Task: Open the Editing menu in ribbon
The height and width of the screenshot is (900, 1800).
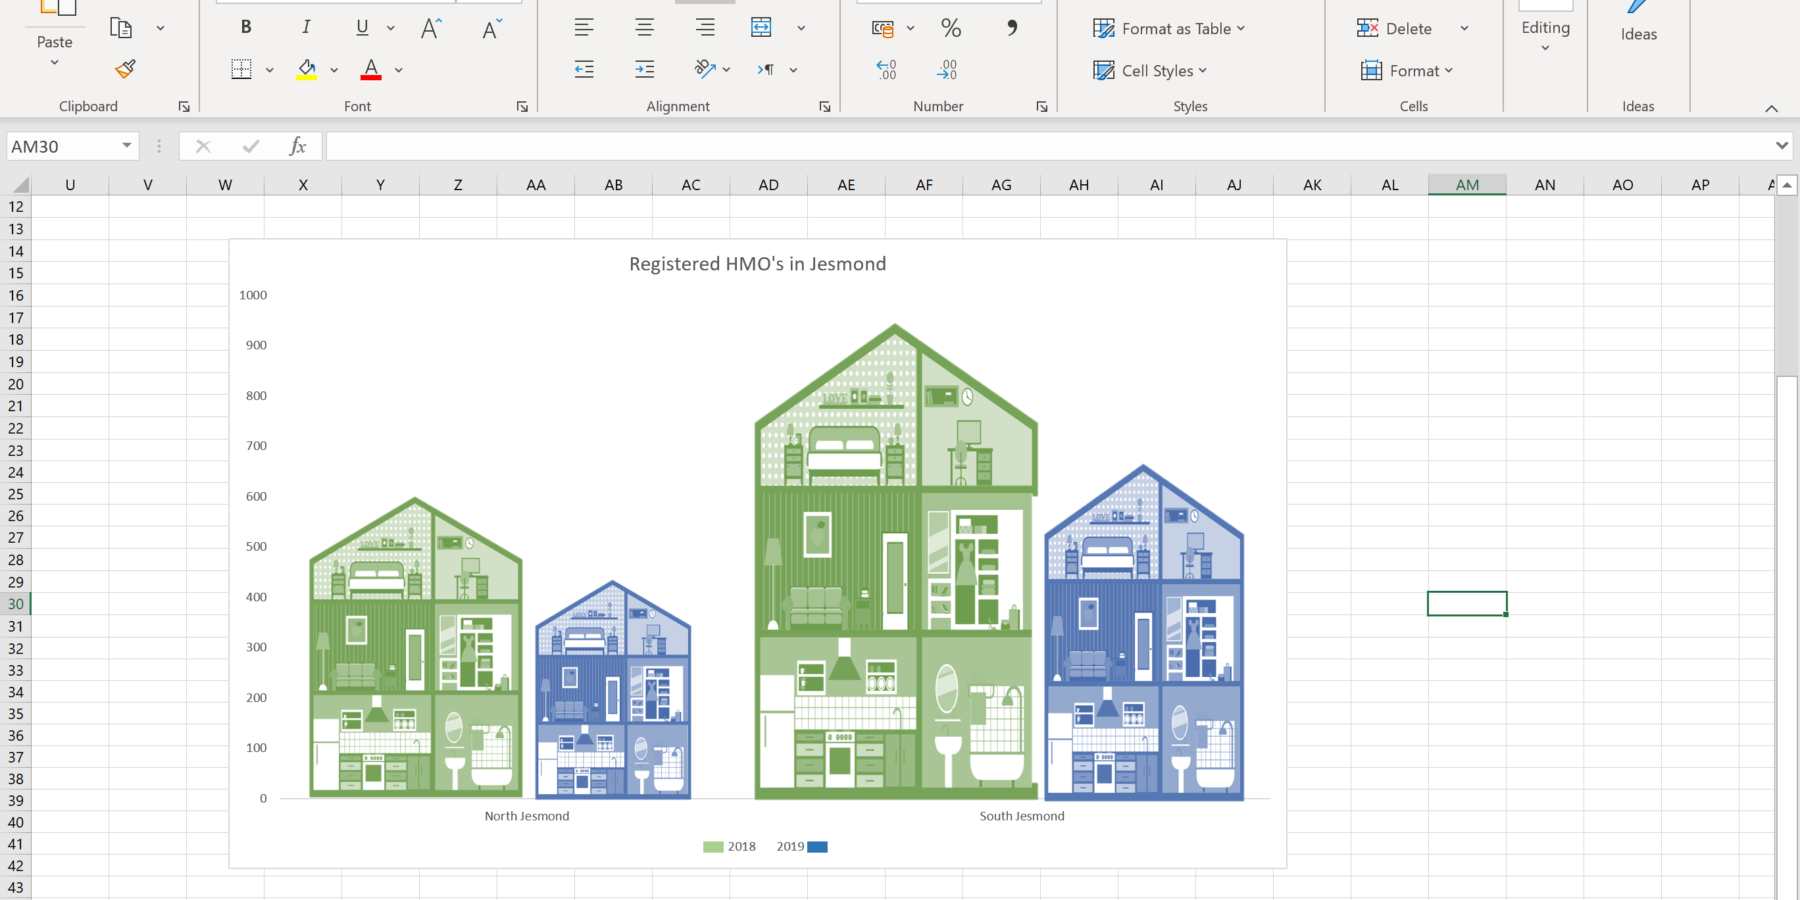Action: 1545,34
